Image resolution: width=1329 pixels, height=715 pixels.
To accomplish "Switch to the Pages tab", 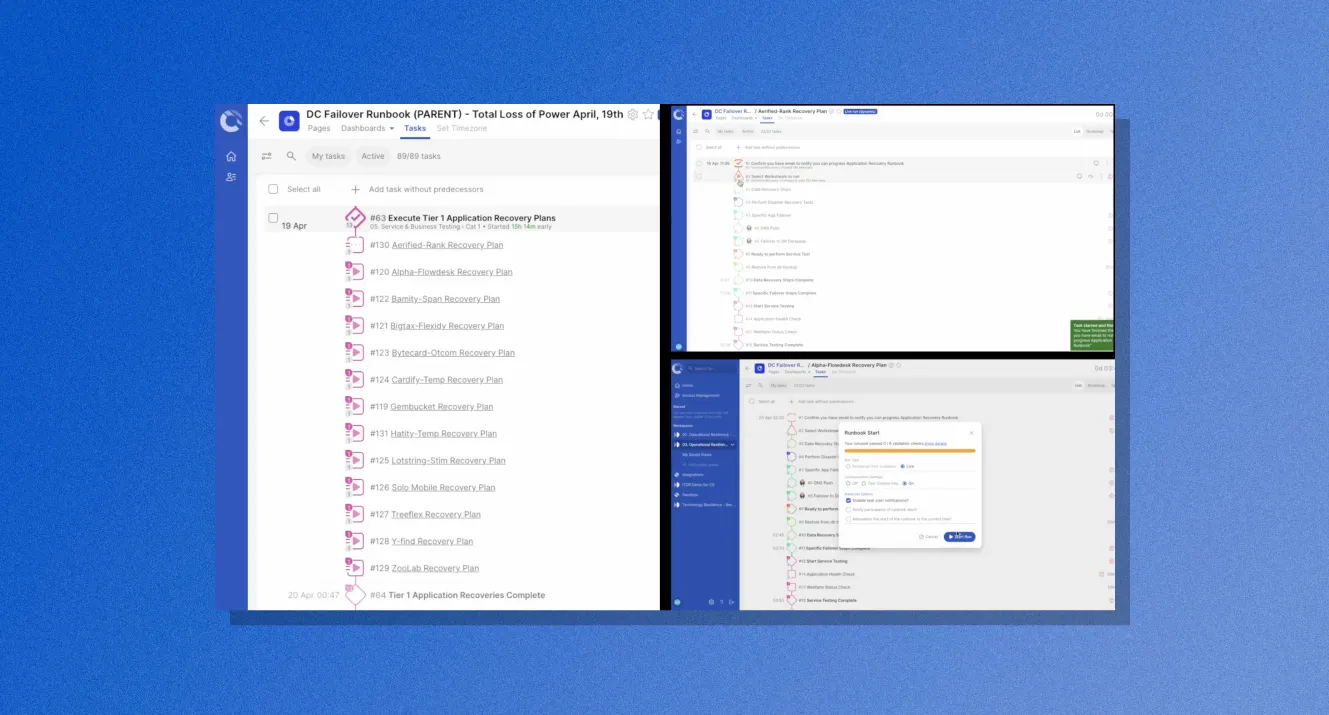I will pos(319,128).
